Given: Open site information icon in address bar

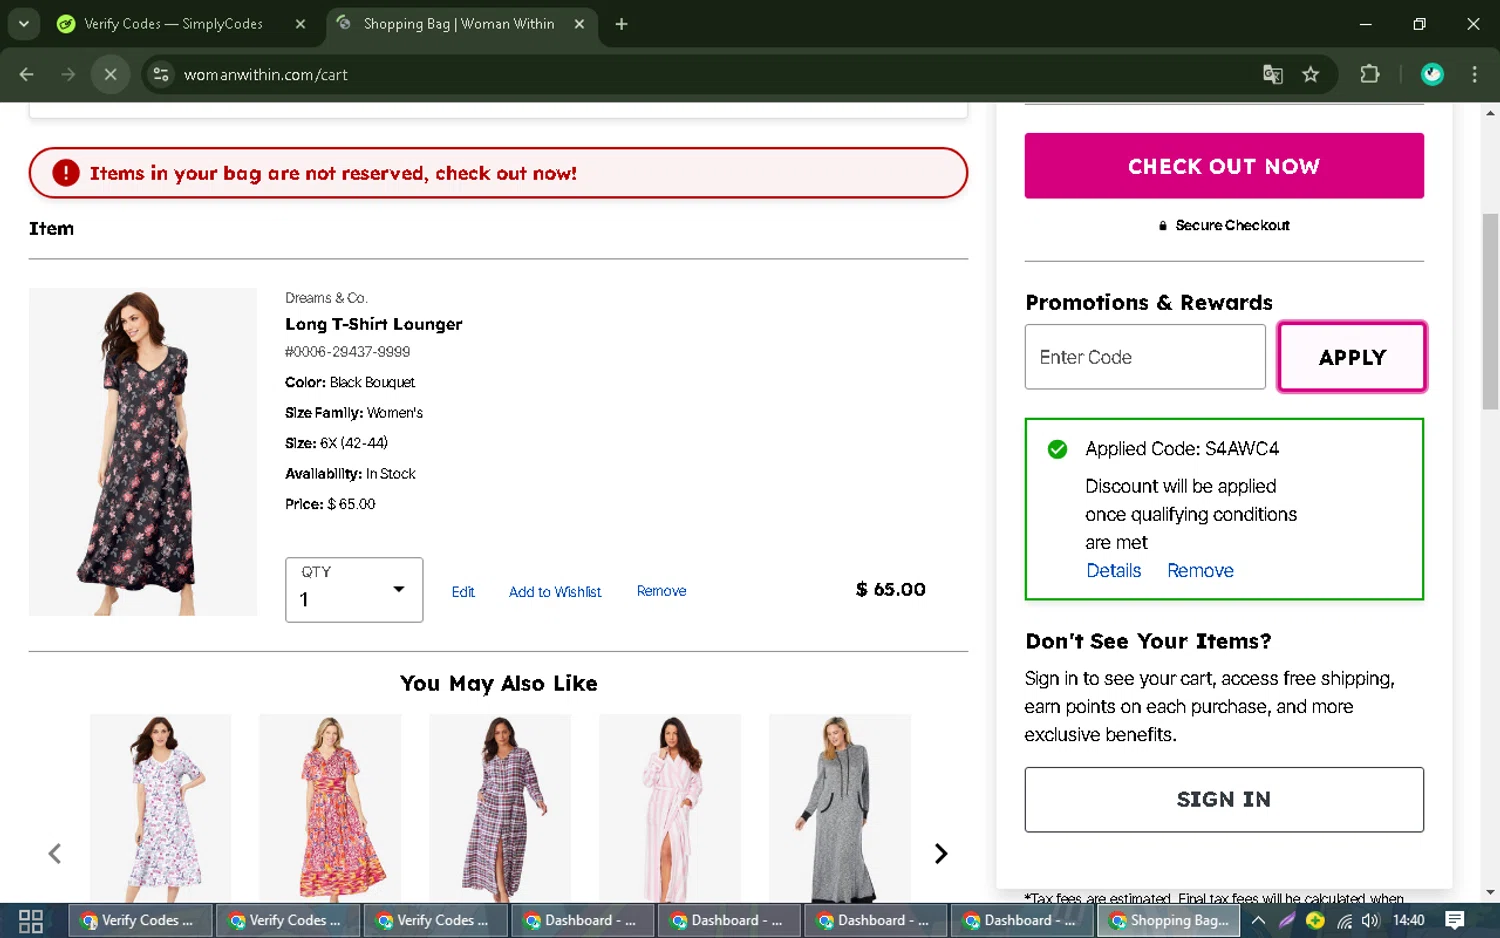Looking at the screenshot, I should pos(161,74).
